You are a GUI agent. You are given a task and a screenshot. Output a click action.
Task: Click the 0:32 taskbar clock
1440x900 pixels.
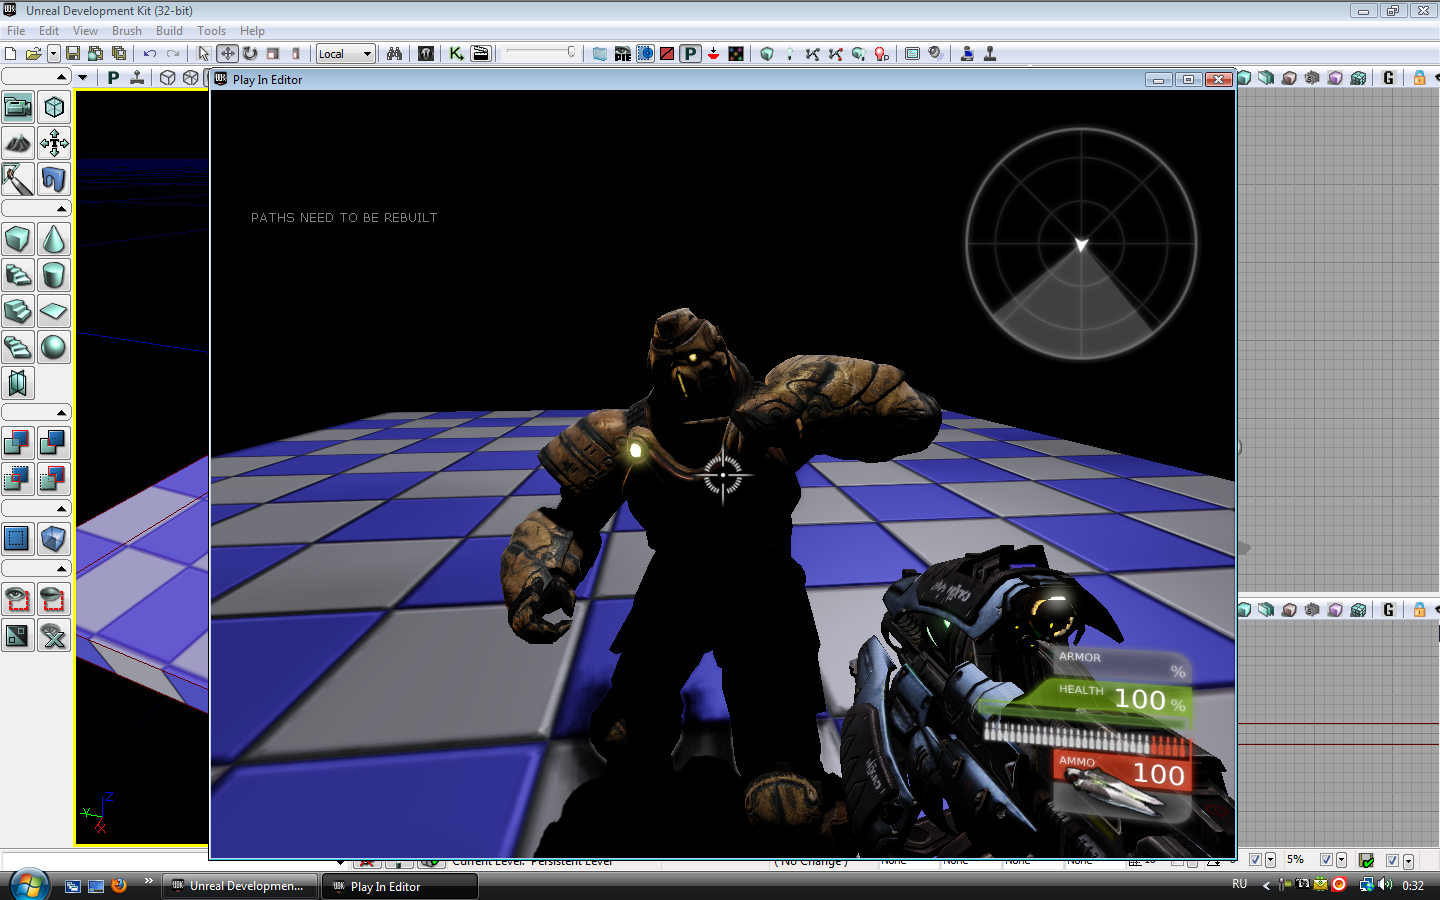point(1413,886)
